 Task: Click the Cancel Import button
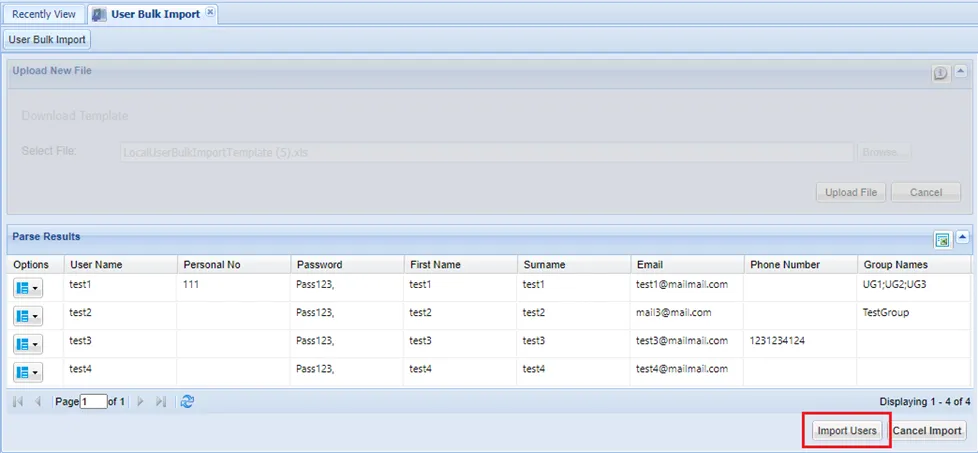[927, 431]
